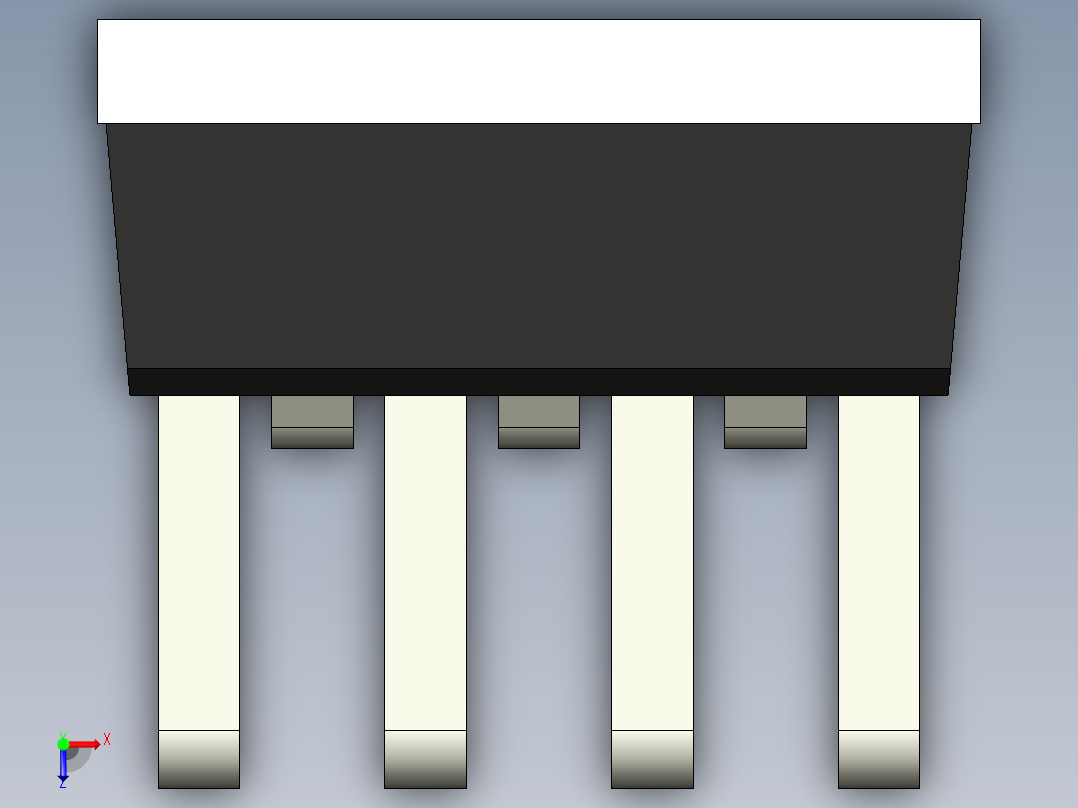Click the shaded tip of the rightmost lead

[879, 759]
